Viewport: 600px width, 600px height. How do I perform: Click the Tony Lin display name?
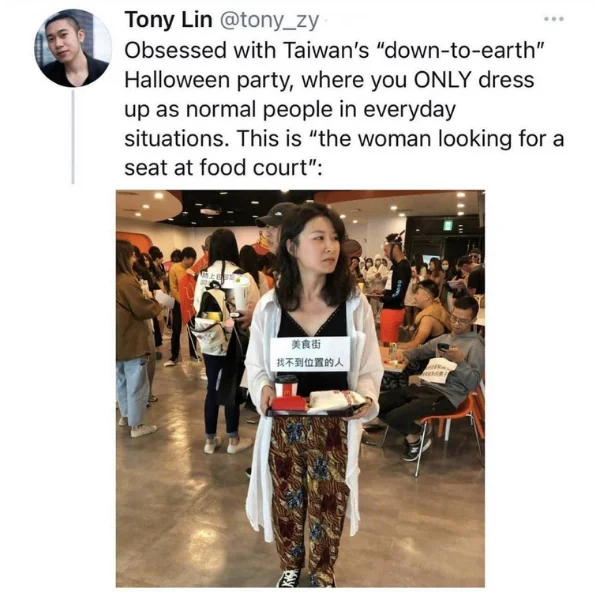coord(168,20)
